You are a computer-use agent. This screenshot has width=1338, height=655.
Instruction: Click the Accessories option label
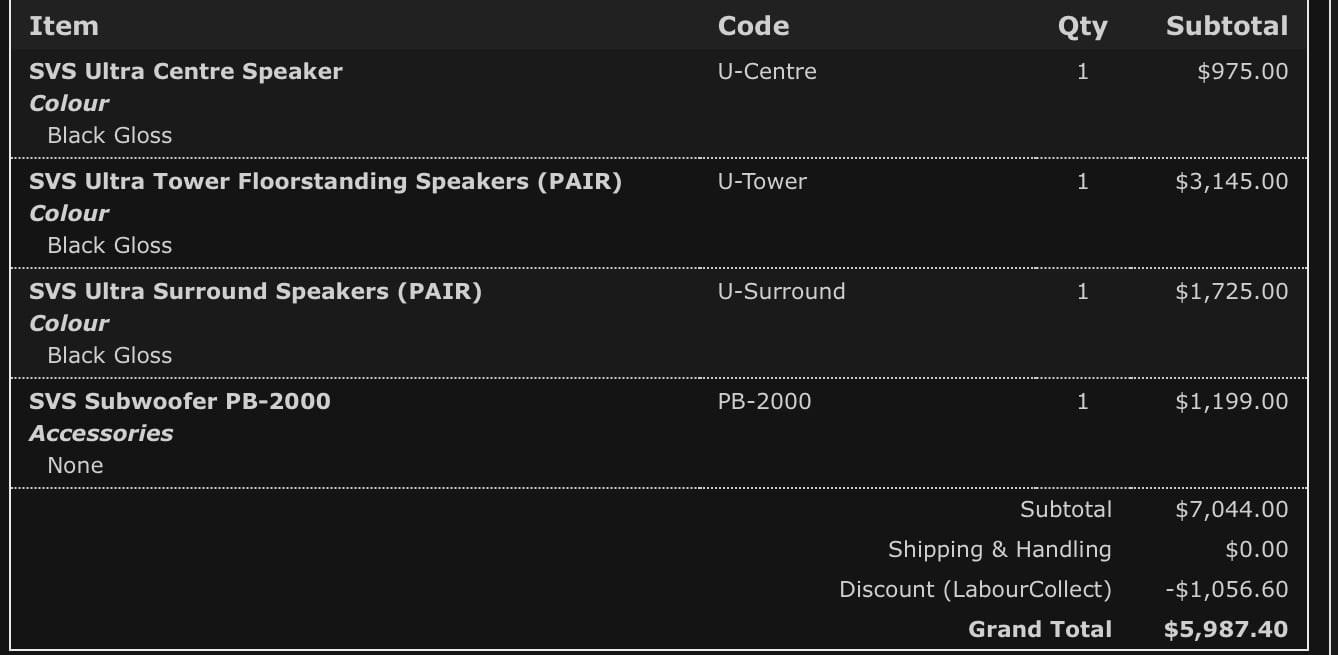[x=101, y=433]
